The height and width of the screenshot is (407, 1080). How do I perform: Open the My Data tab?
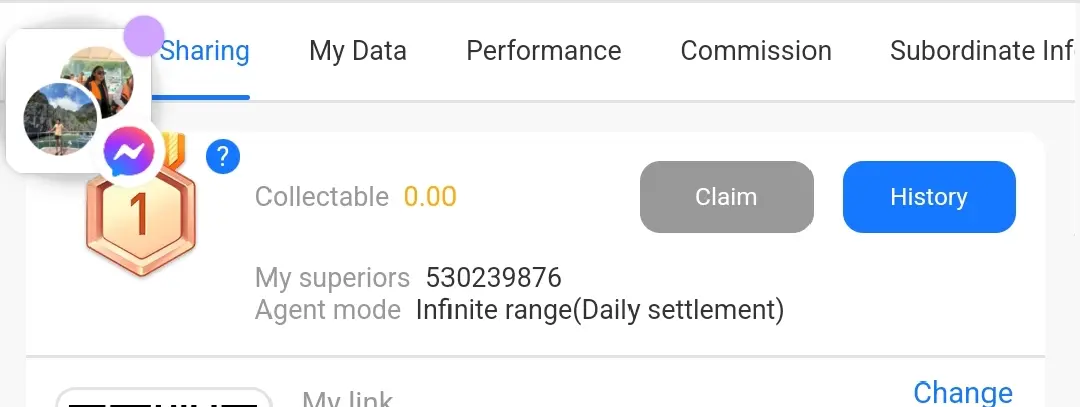(357, 51)
